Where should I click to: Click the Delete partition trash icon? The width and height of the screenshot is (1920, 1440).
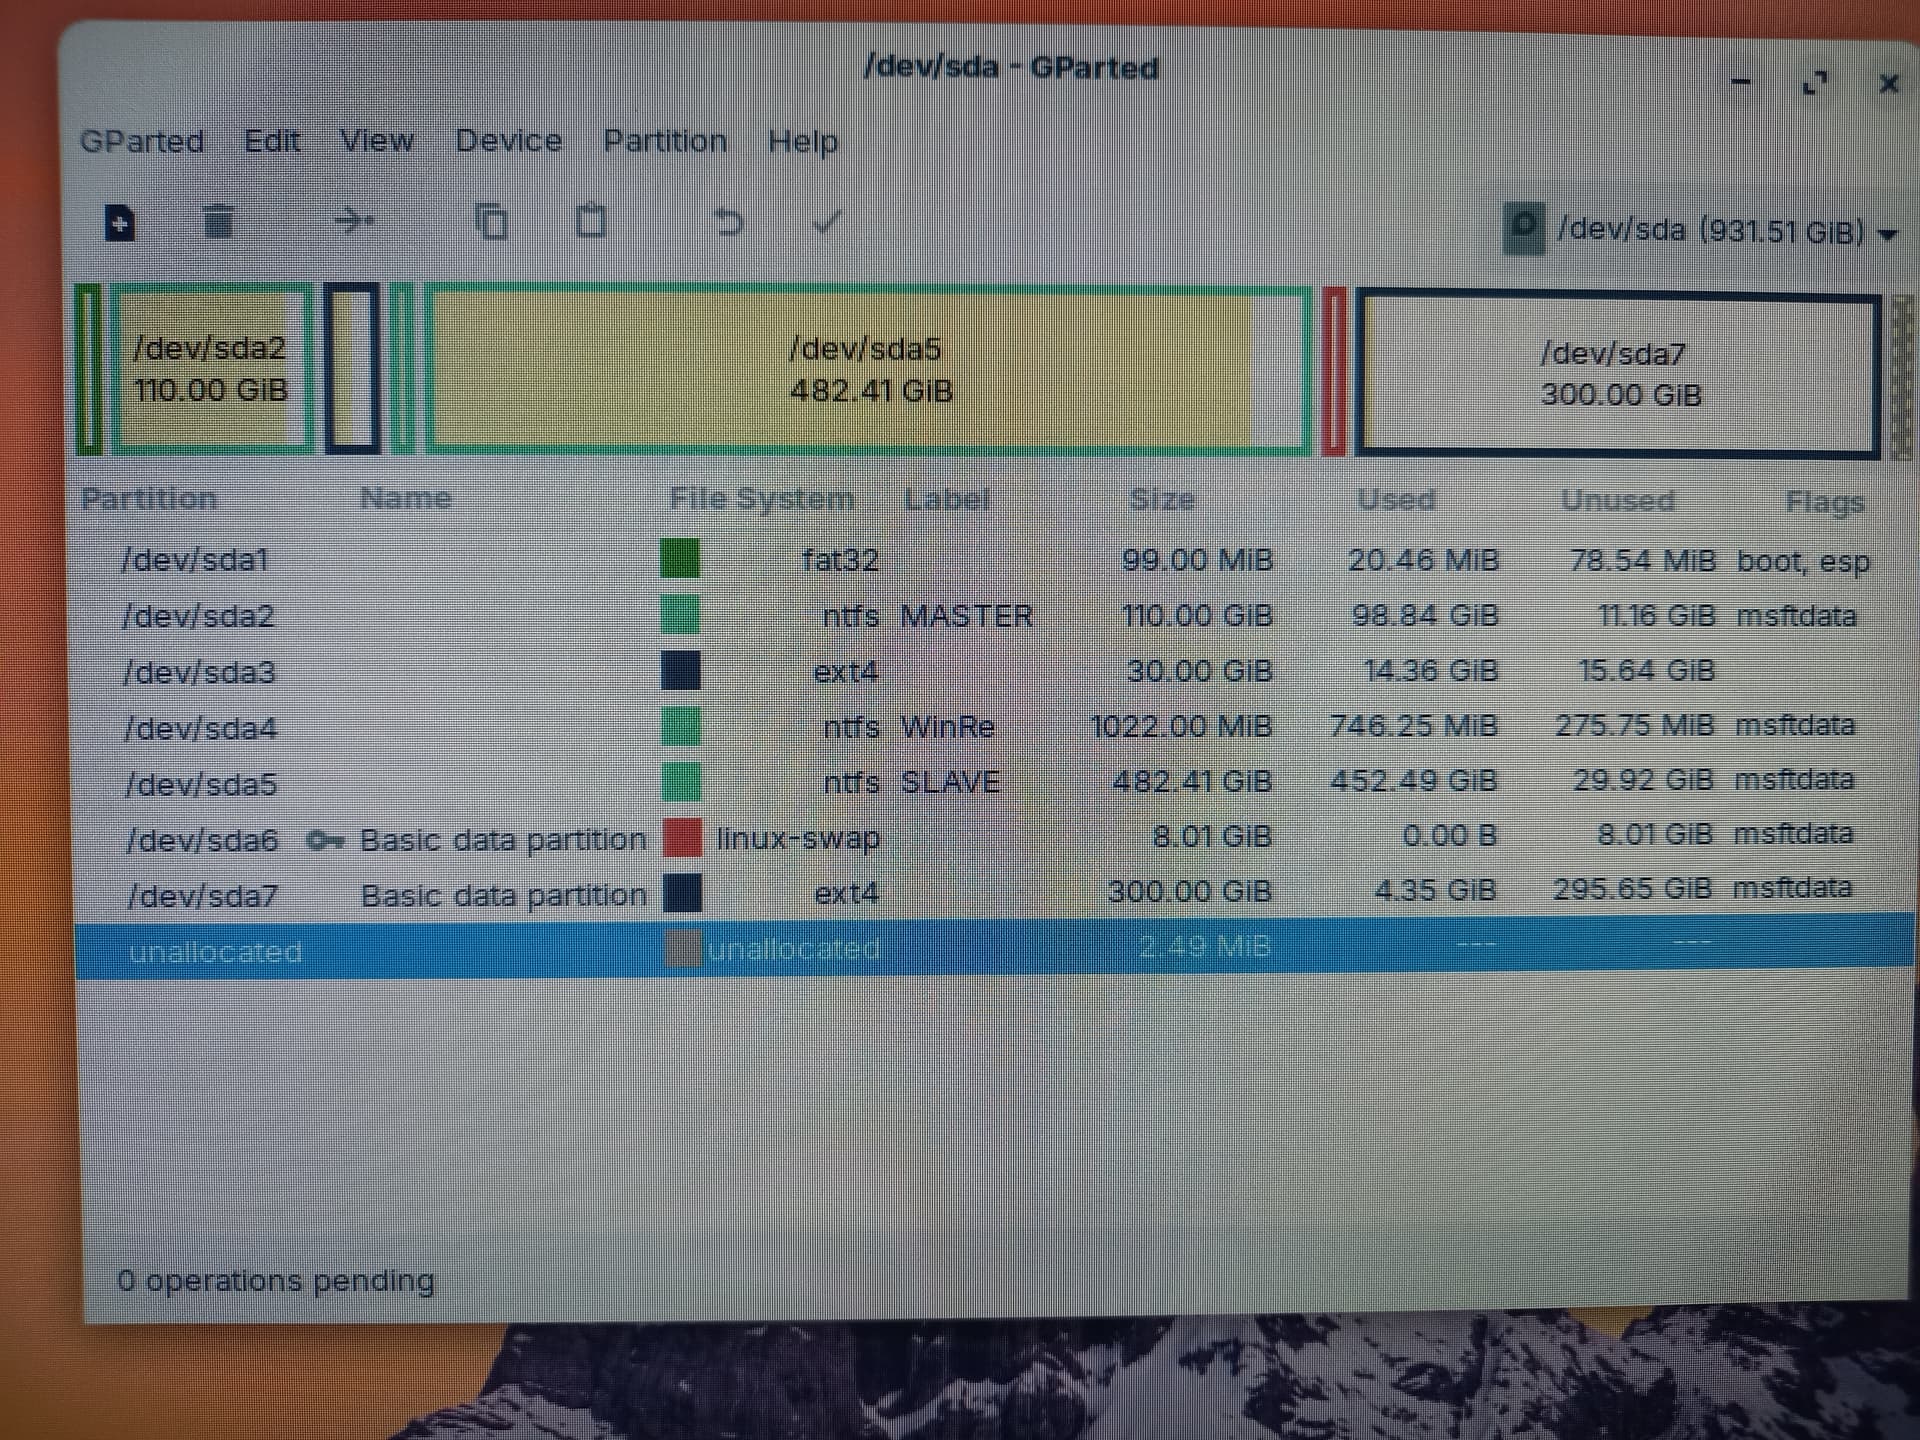[217, 221]
